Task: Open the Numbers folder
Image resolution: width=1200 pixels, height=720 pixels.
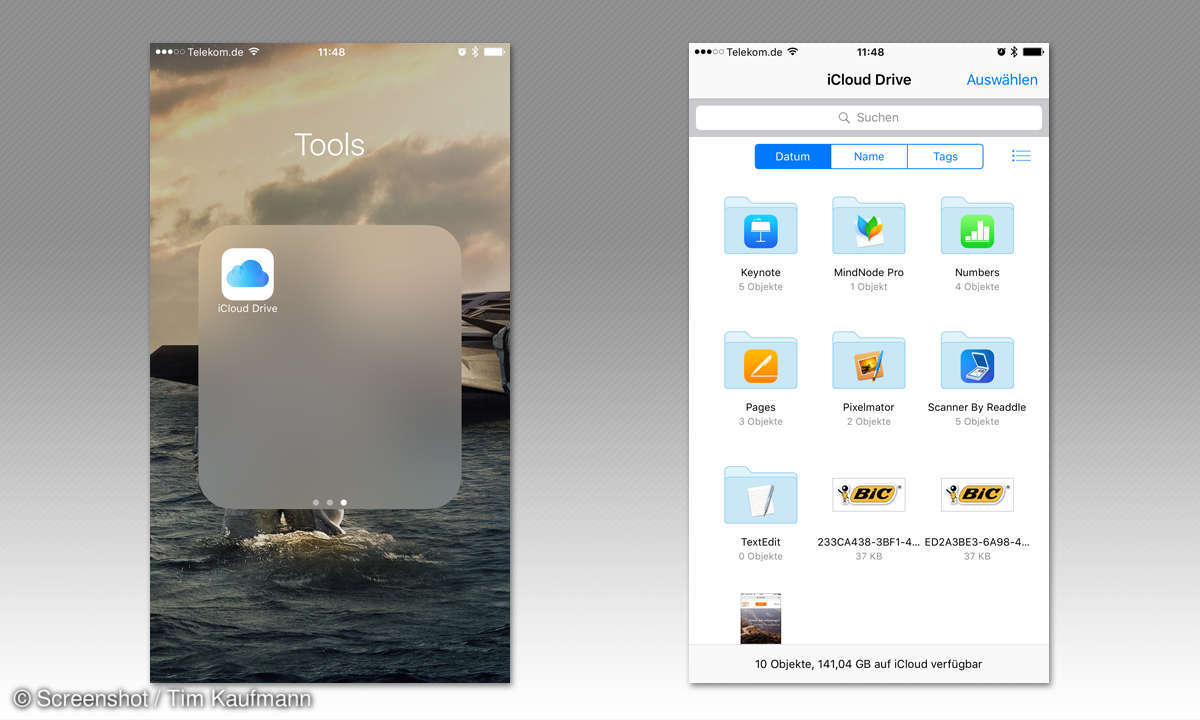Action: tap(977, 226)
